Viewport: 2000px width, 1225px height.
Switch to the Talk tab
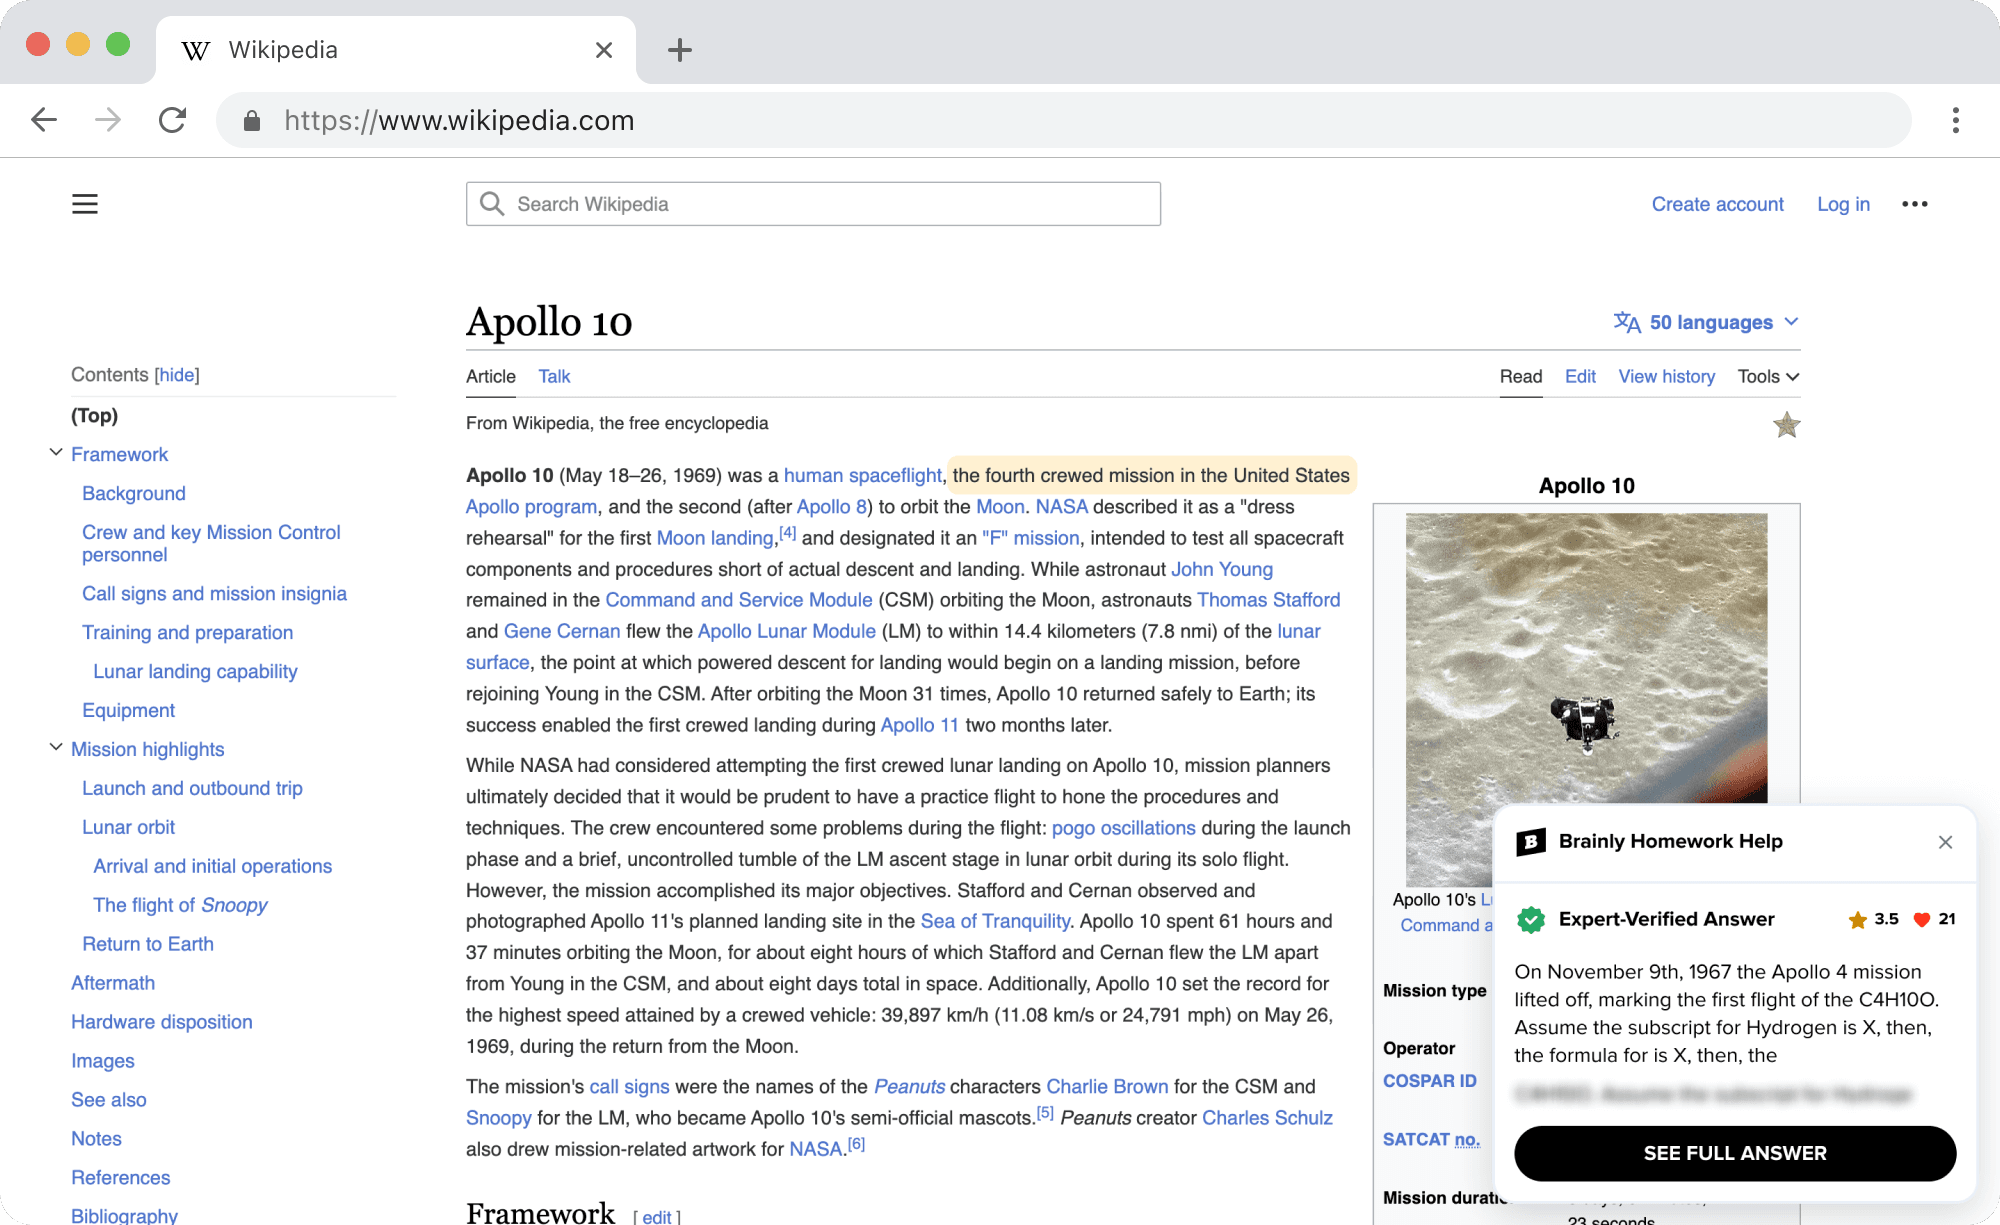[554, 377]
